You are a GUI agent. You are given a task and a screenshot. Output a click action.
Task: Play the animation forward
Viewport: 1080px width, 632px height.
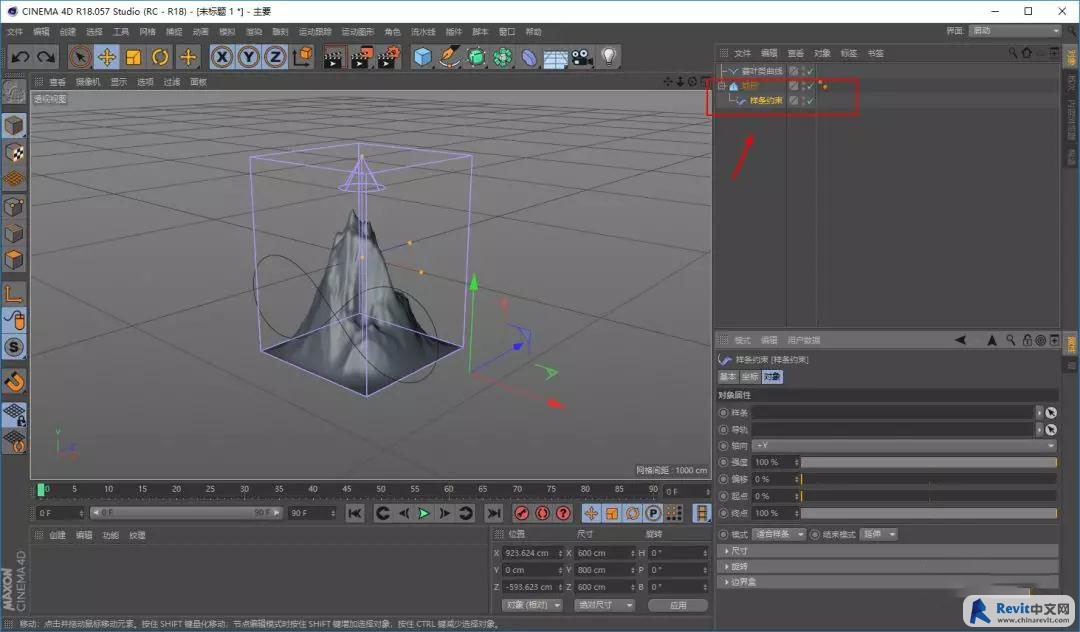tap(424, 513)
